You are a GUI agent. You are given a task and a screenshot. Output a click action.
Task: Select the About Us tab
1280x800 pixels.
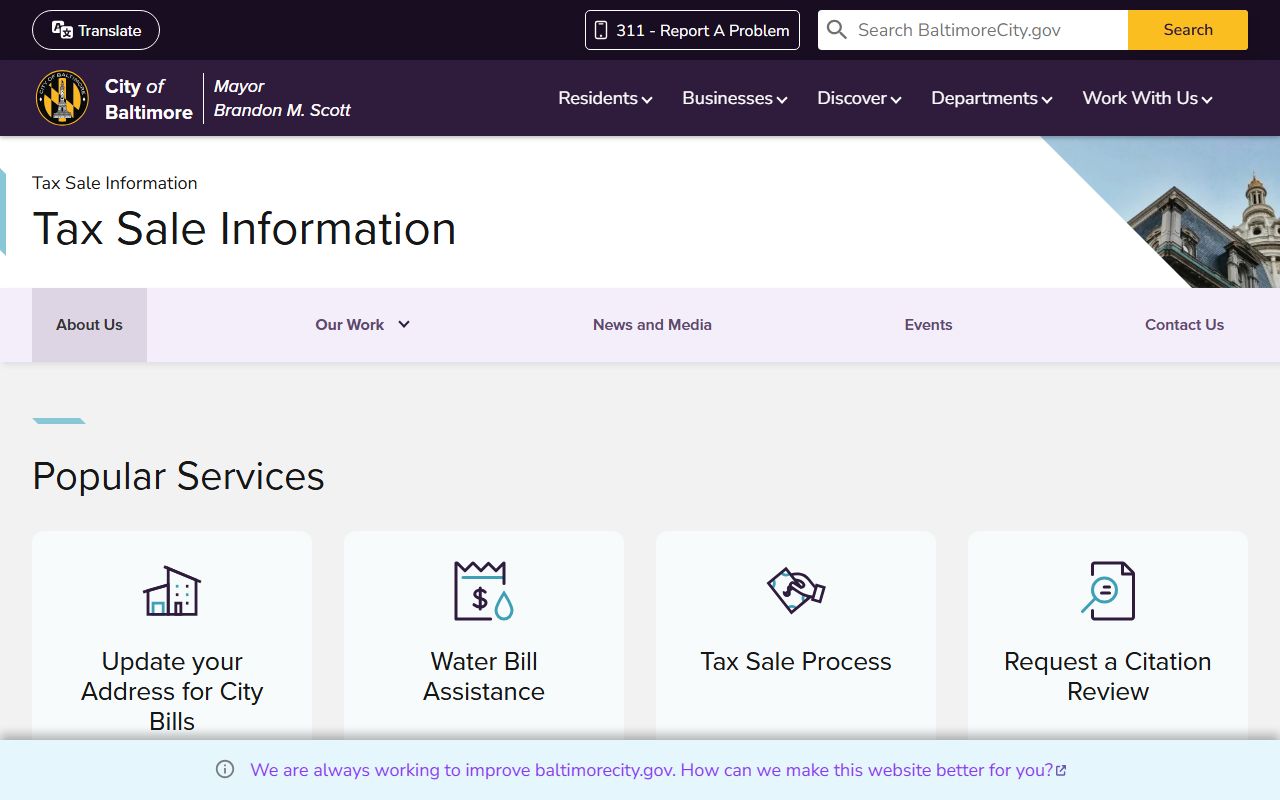[89, 325]
